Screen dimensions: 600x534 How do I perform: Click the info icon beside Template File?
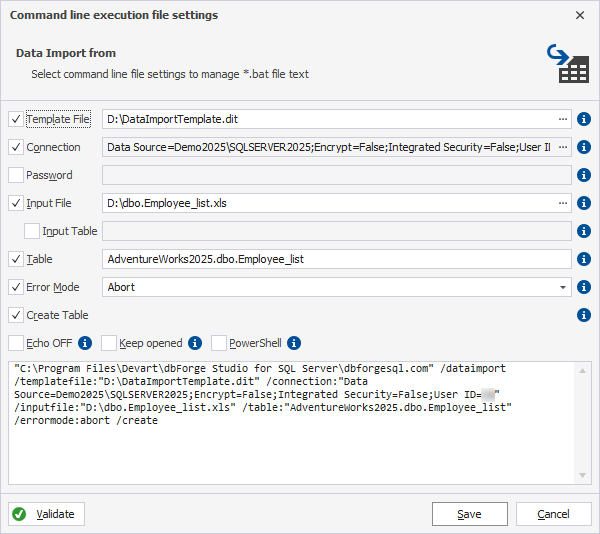(584, 119)
